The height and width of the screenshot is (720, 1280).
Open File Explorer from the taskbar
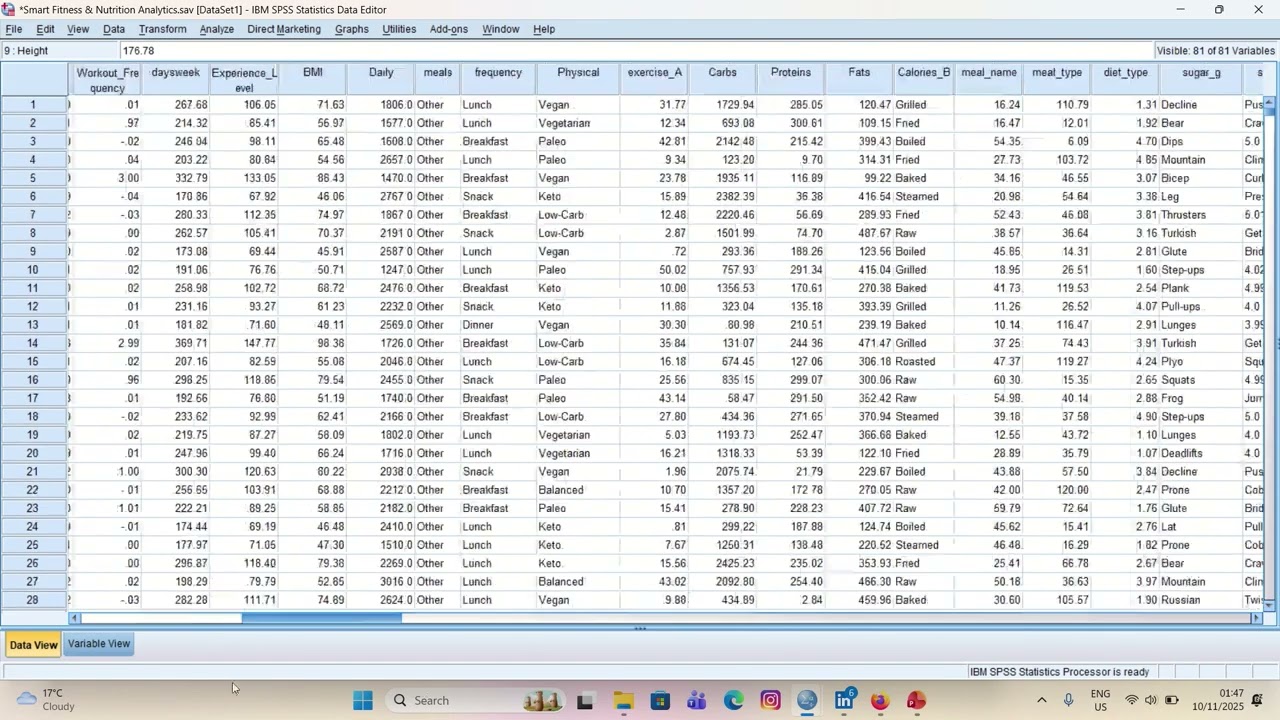pos(624,701)
